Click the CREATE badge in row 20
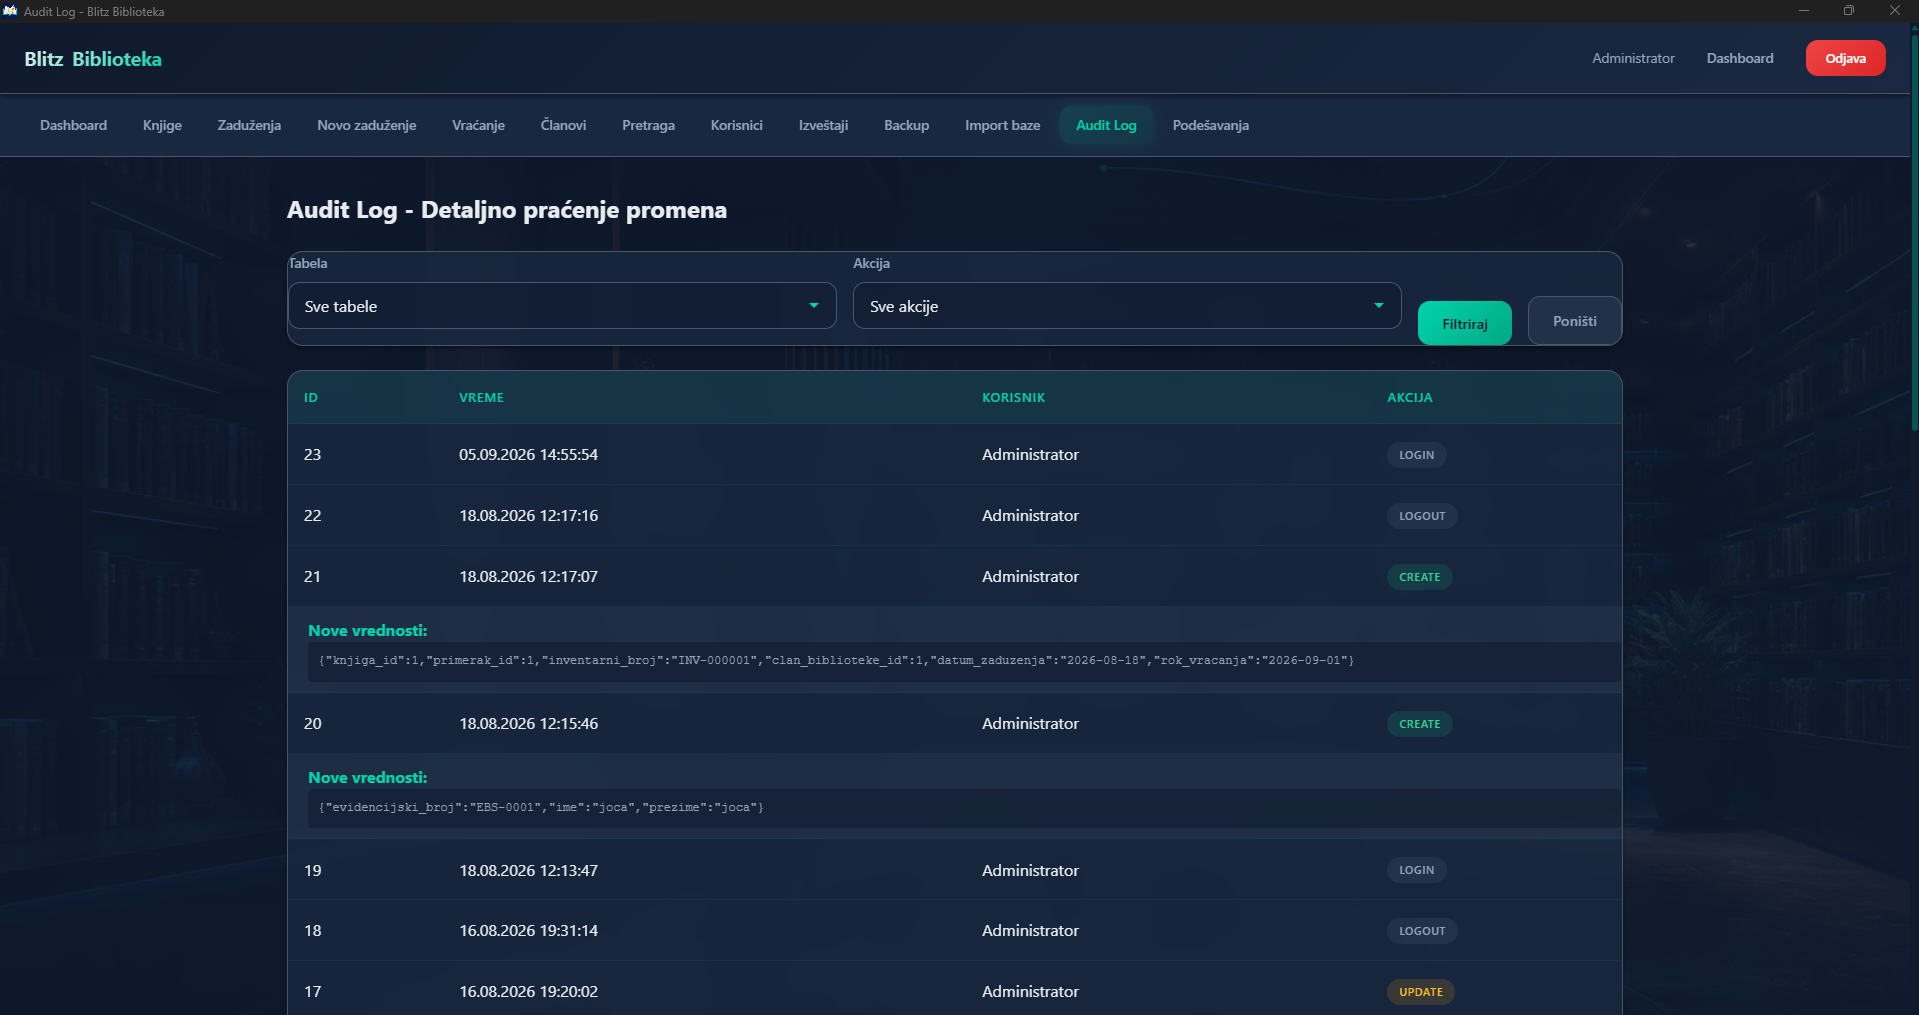This screenshot has width=1919, height=1015. coord(1419,724)
